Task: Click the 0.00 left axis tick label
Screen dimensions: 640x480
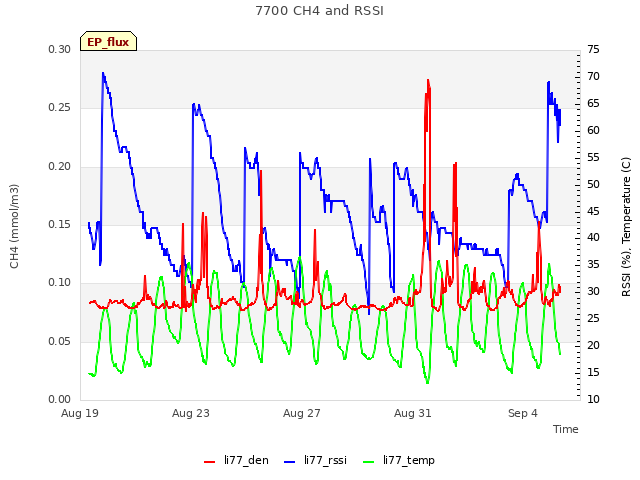Action: 60,399
